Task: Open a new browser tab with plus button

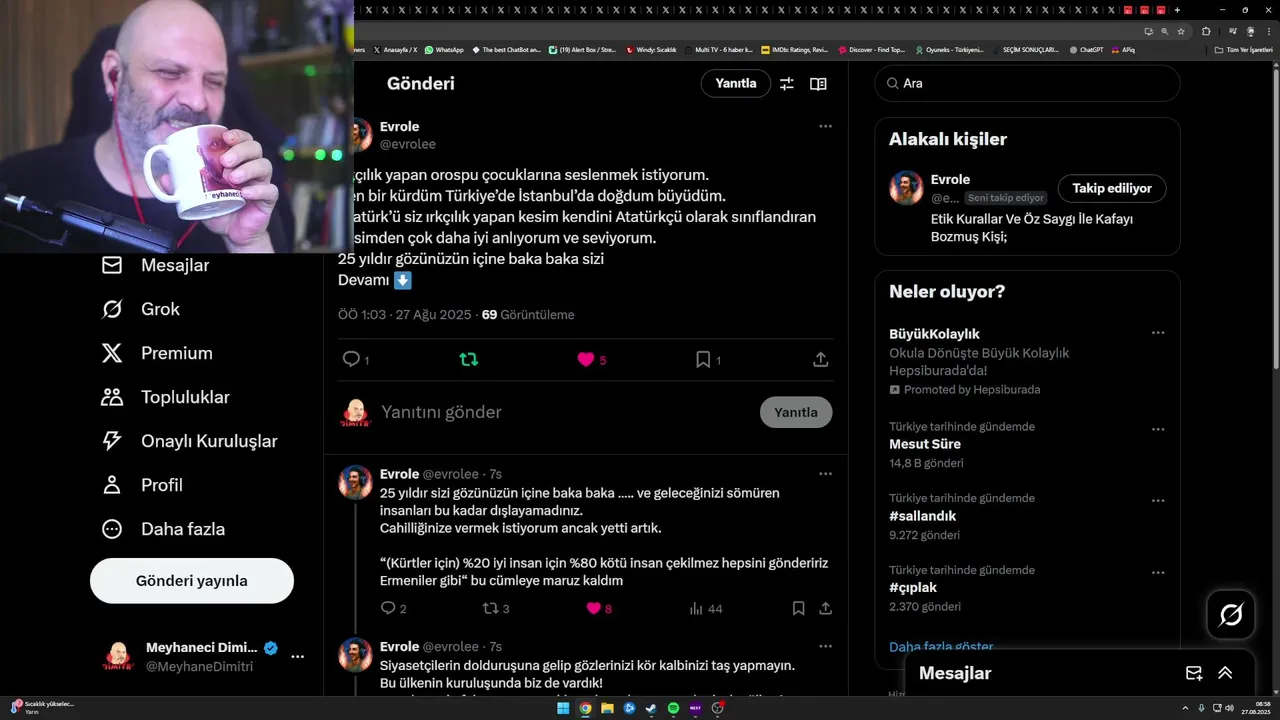Action: (1177, 10)
